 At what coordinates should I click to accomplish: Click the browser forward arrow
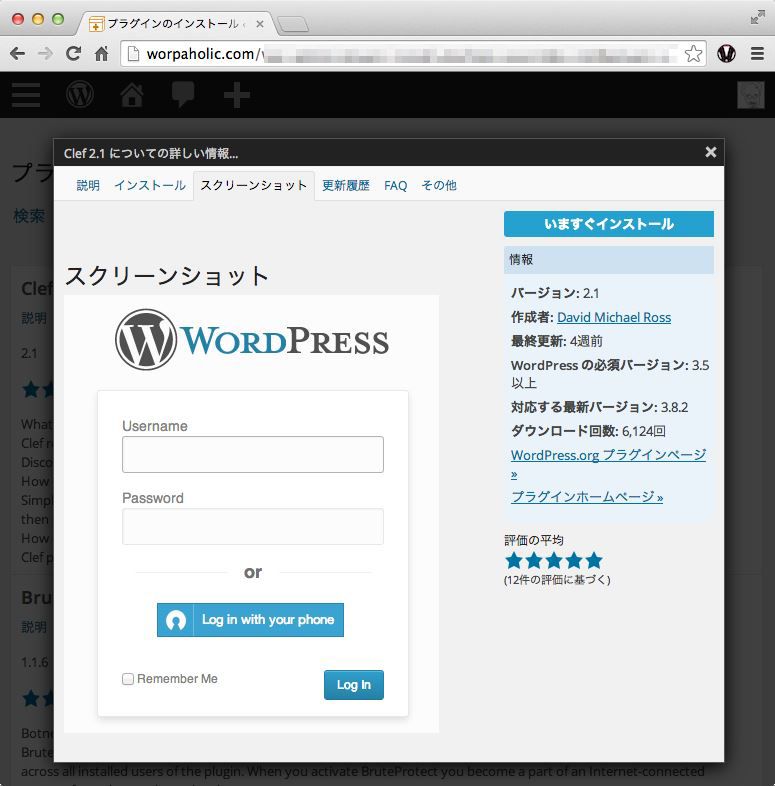(45, 53)
